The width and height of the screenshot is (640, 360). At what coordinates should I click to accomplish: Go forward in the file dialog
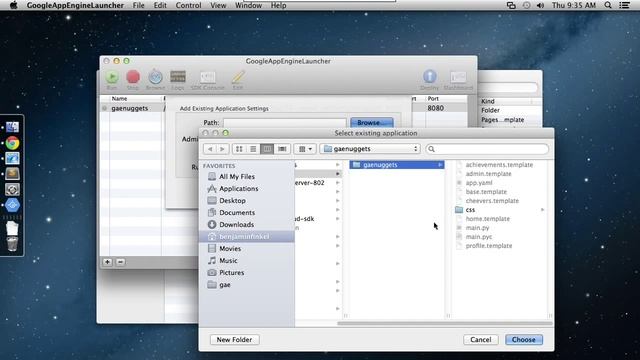click(x=222, y=149)
